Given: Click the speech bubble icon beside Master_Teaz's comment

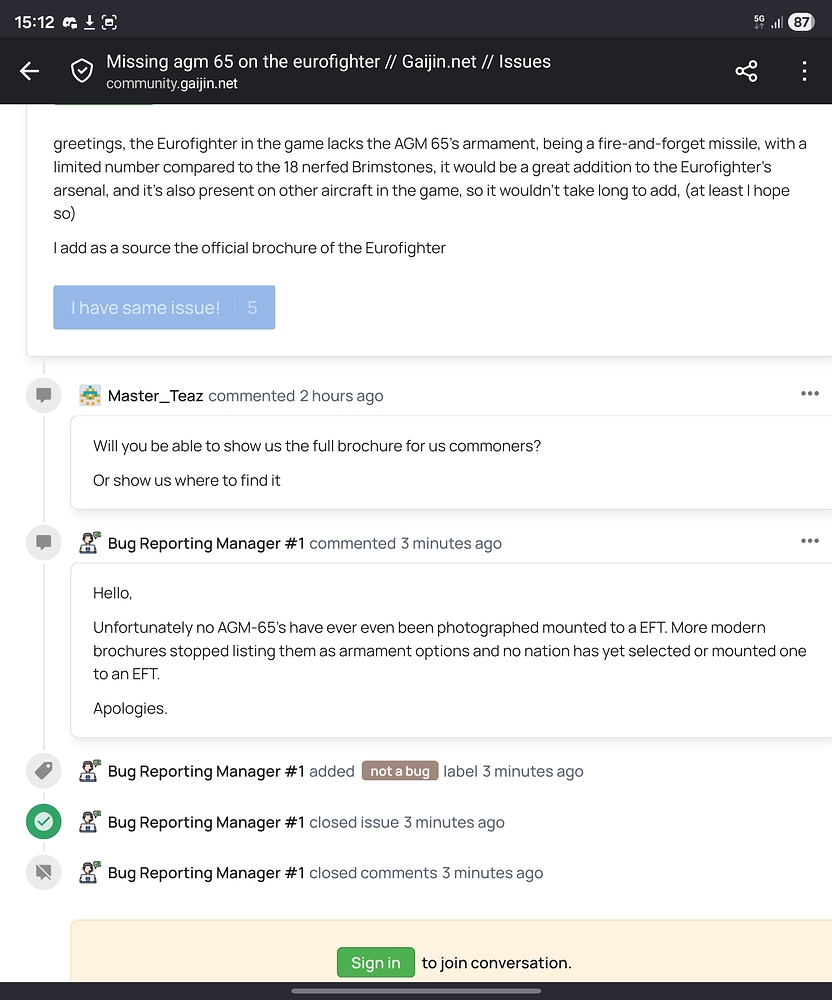Looking at the screenshot, I should click(43, 395).
